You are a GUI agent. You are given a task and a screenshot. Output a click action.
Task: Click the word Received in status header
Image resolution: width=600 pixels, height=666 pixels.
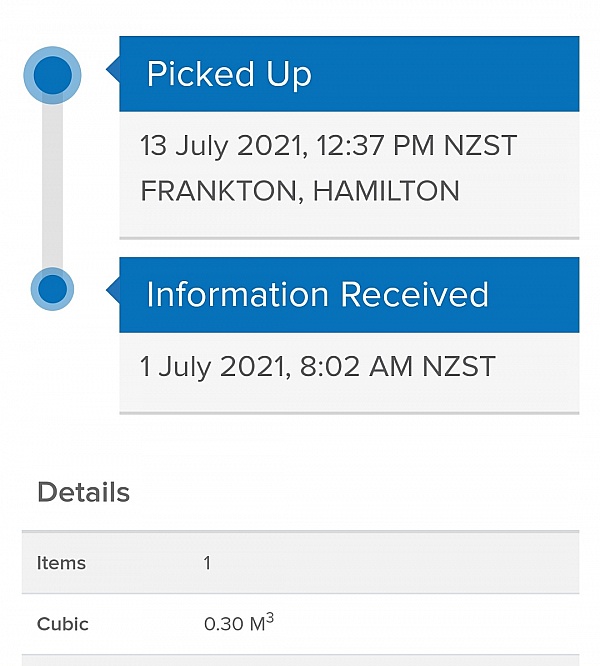415,294
